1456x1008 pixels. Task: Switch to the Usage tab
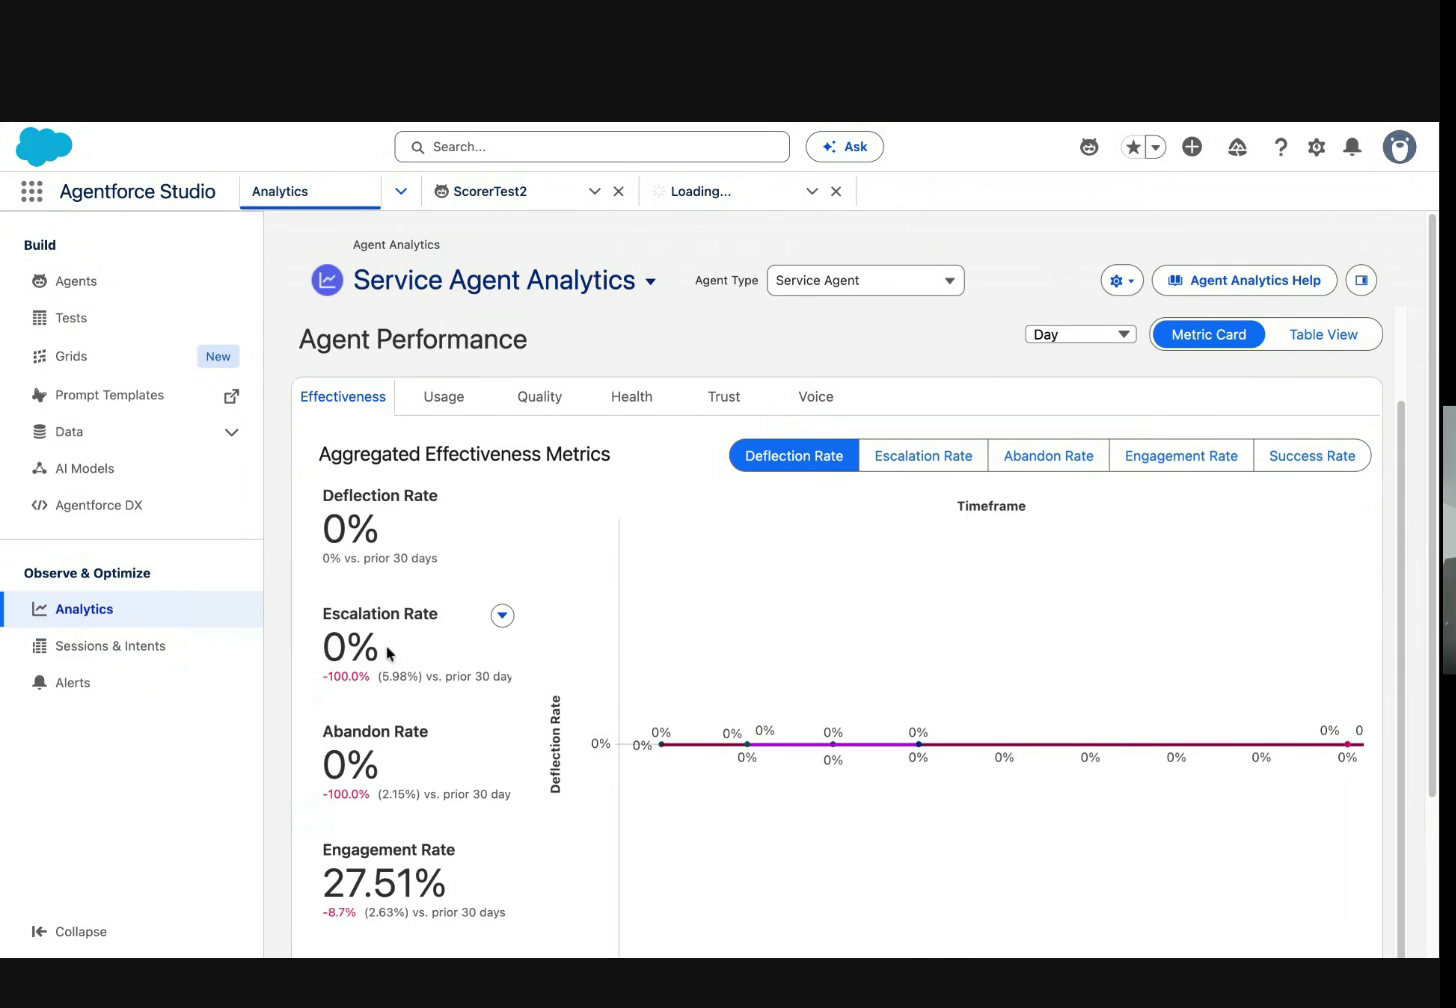point(443,397)
